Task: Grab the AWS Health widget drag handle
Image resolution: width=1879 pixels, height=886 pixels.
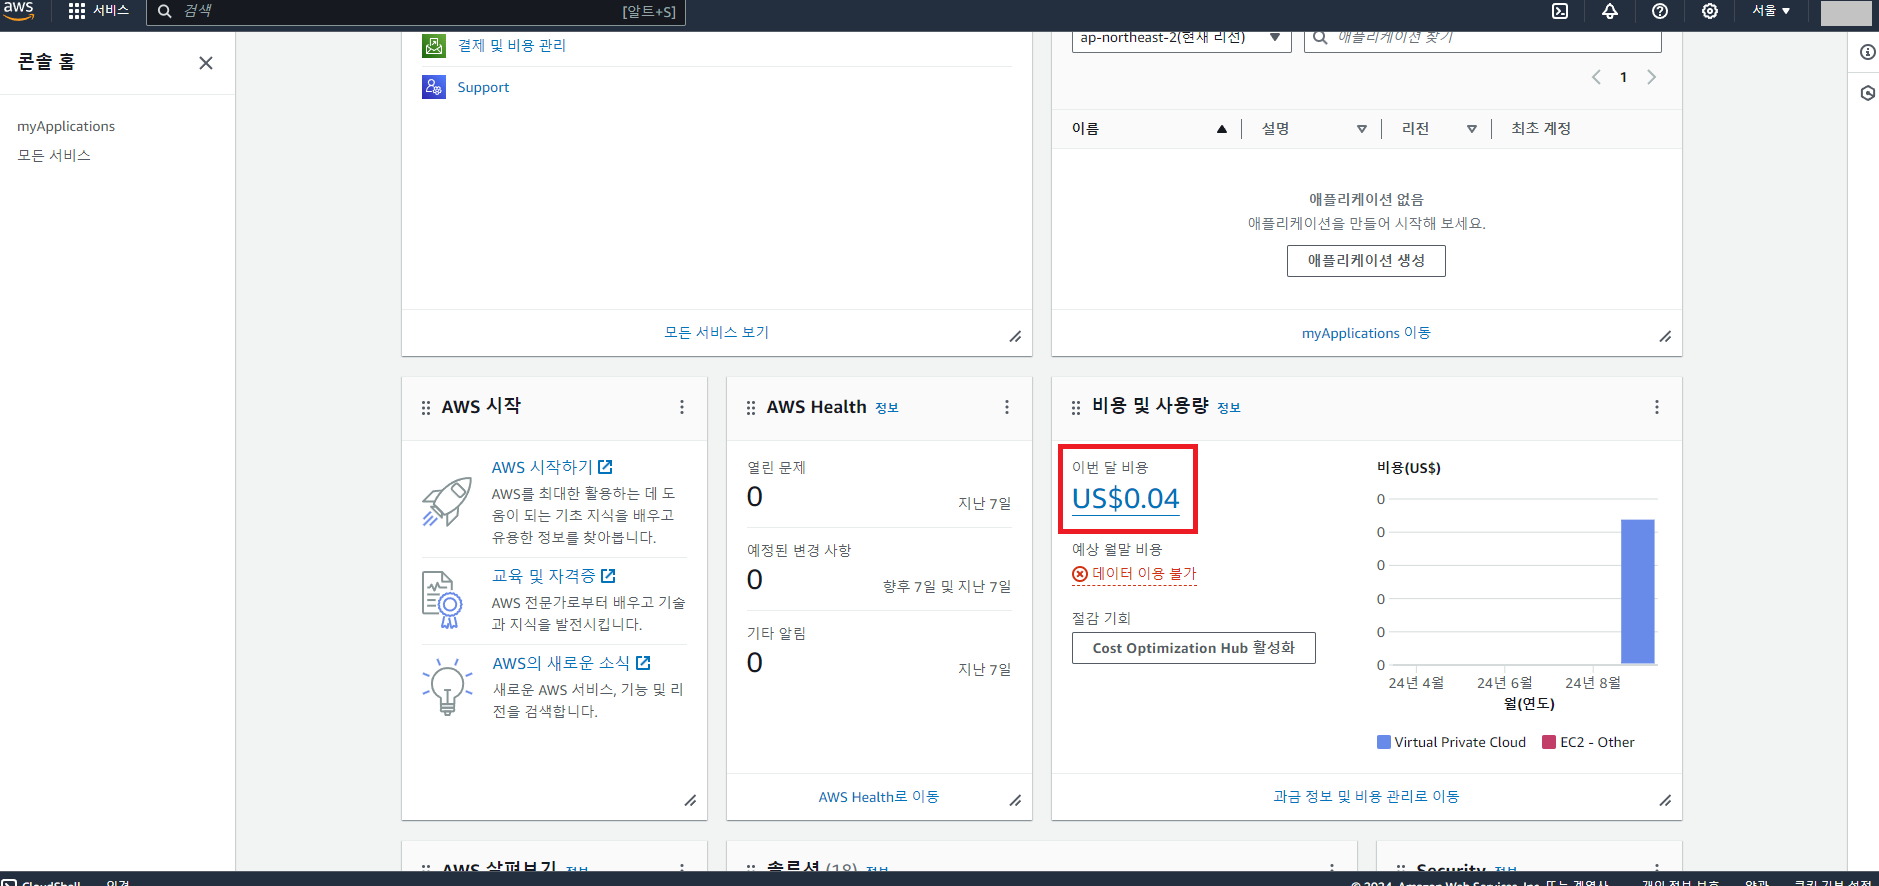Action: (751, 408)
